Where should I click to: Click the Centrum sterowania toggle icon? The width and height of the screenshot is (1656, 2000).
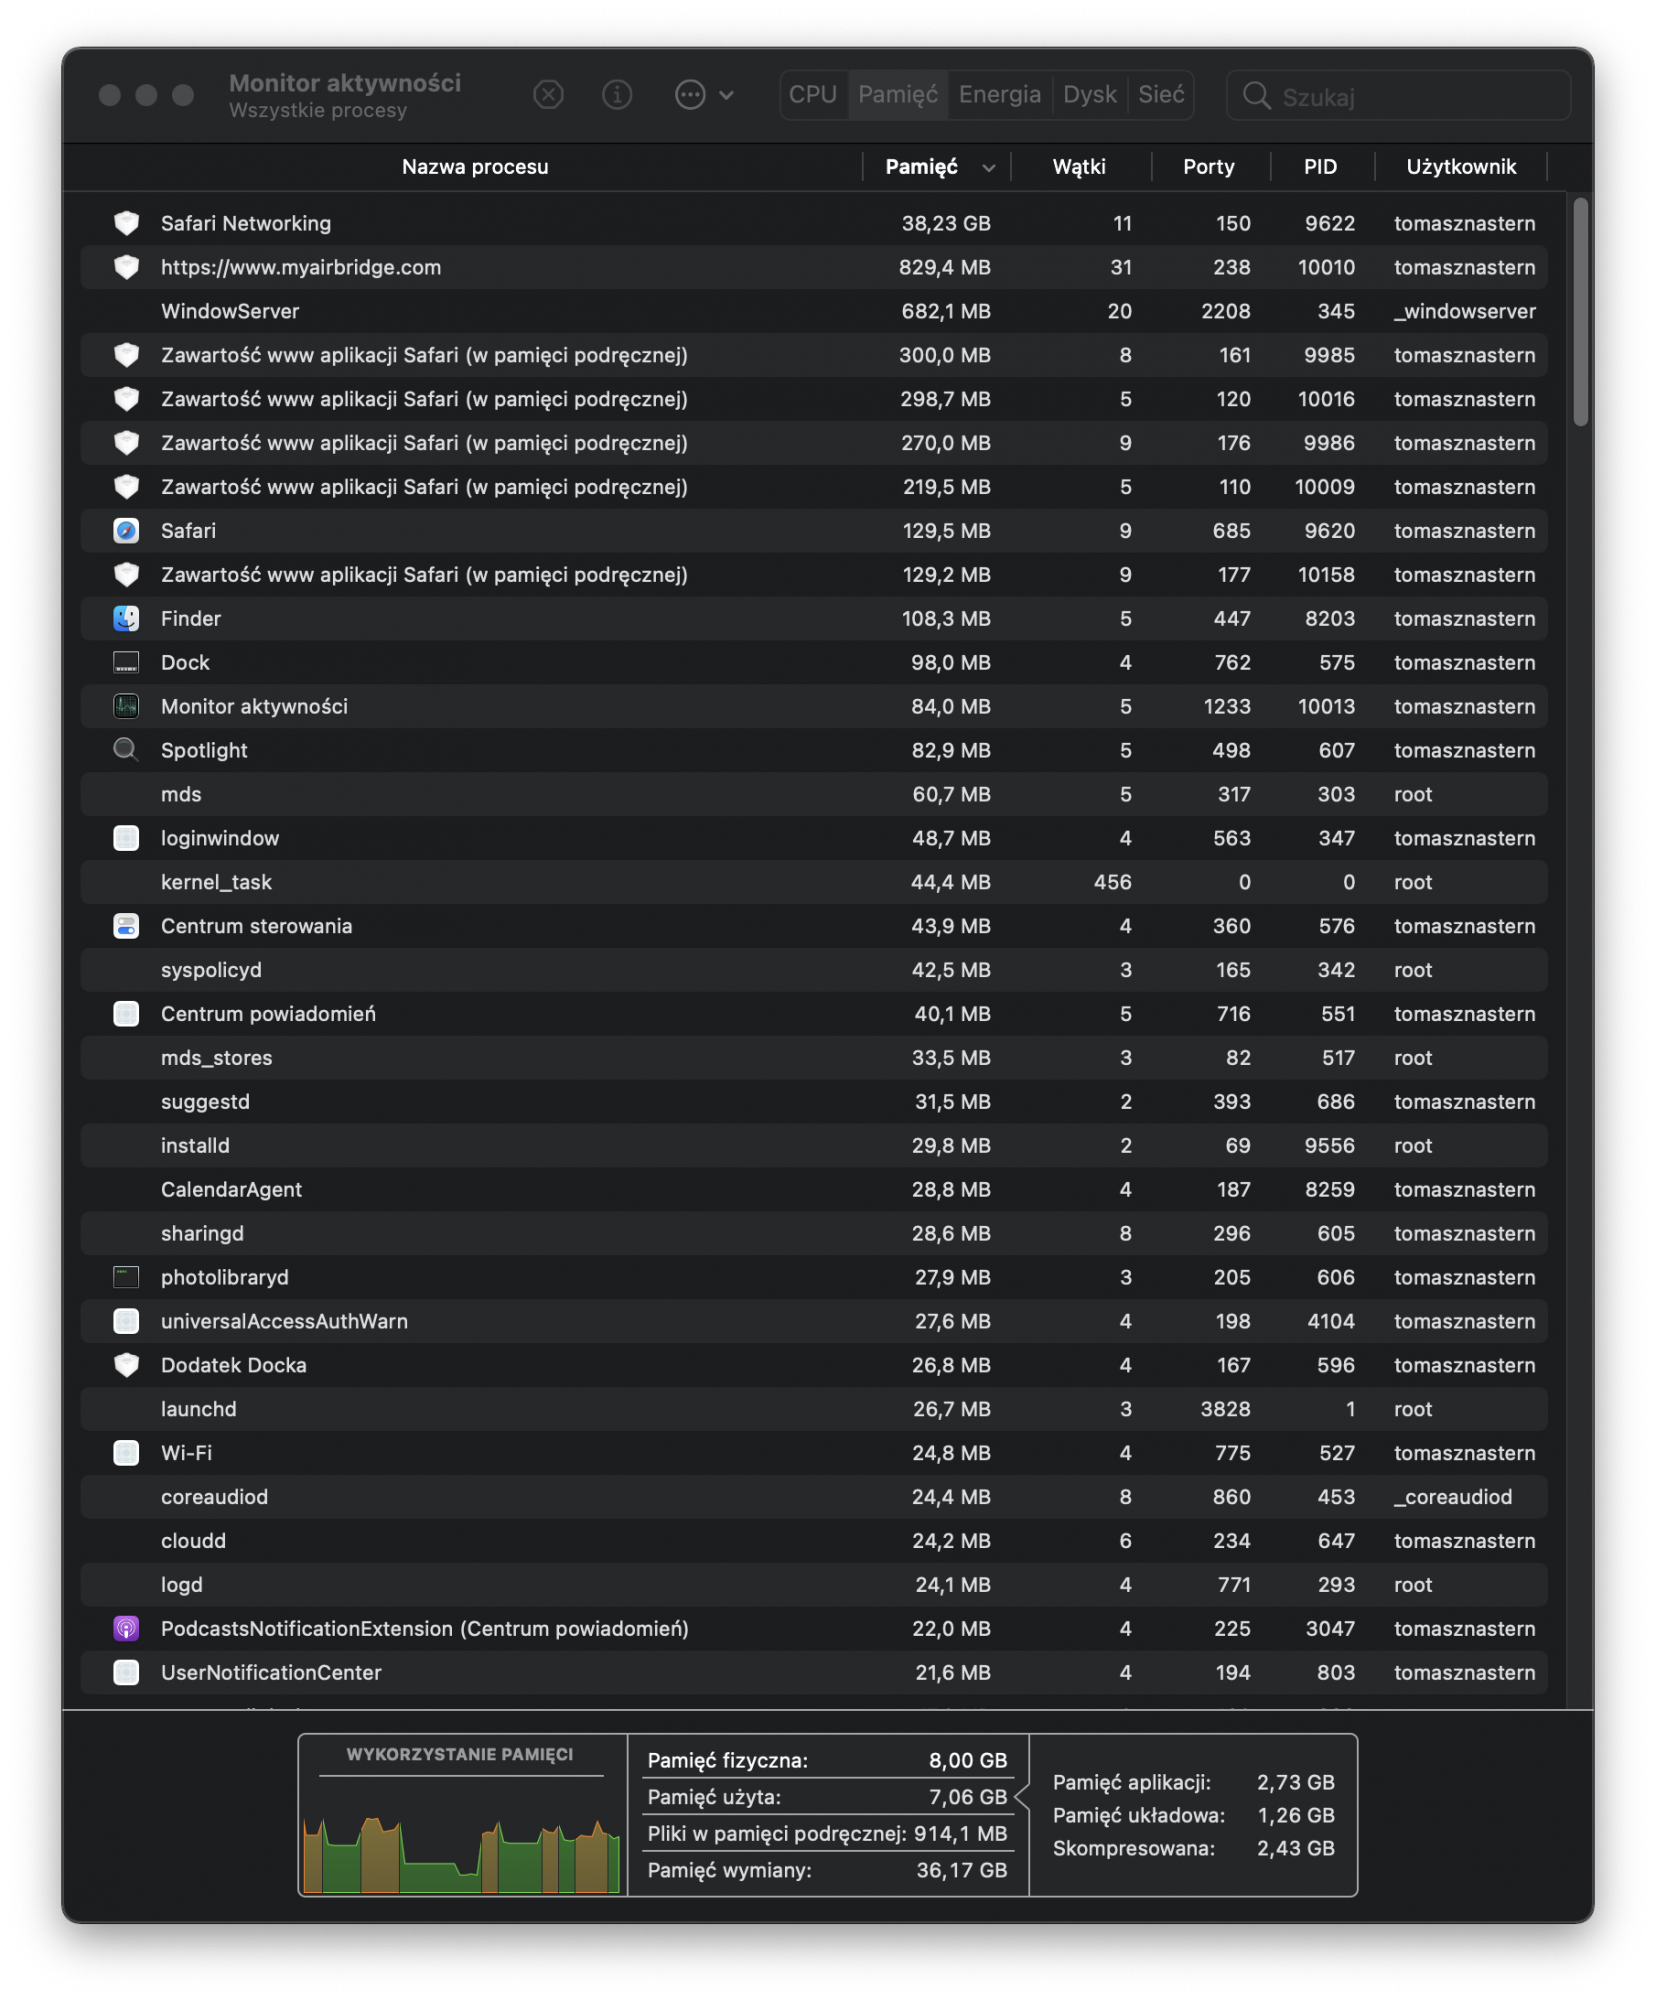[x=126, y=926]
